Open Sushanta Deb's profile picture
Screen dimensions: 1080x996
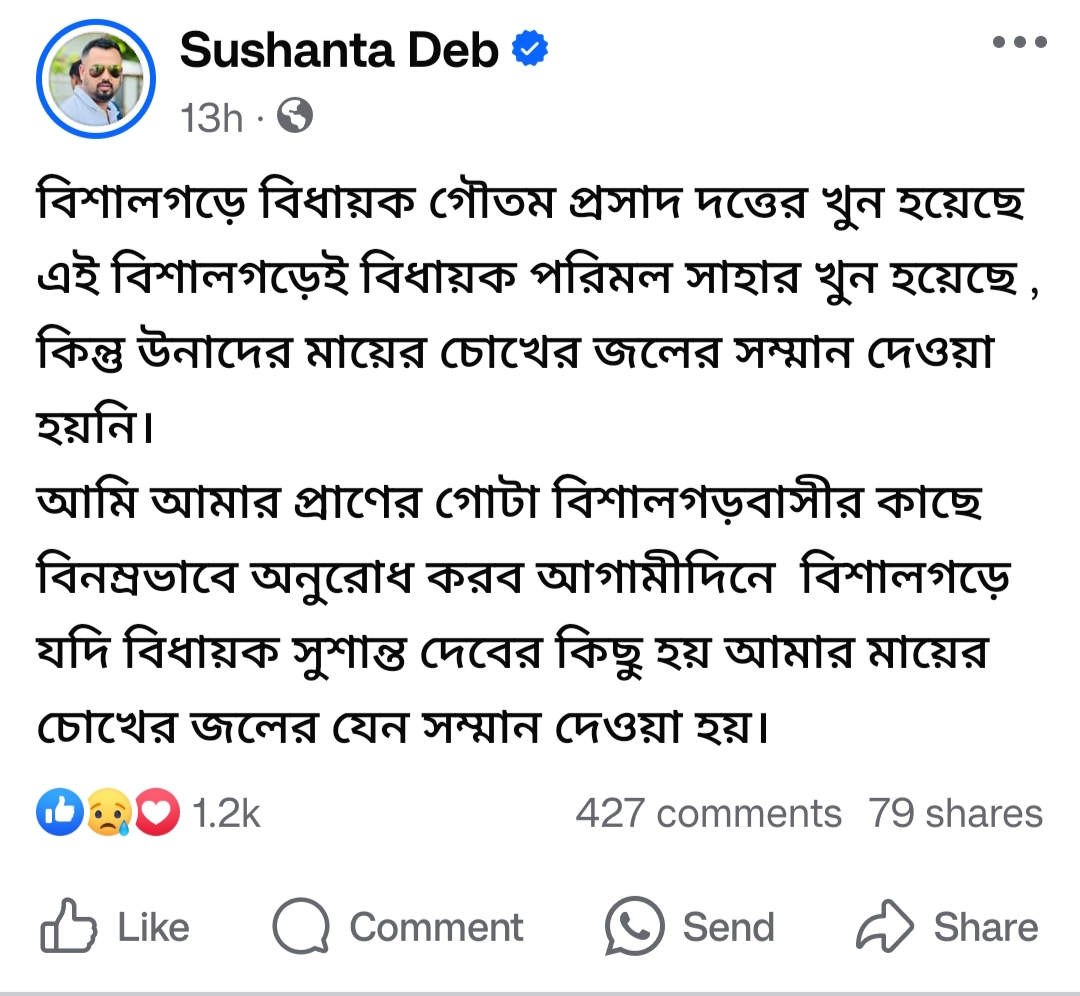coord(96,77)
